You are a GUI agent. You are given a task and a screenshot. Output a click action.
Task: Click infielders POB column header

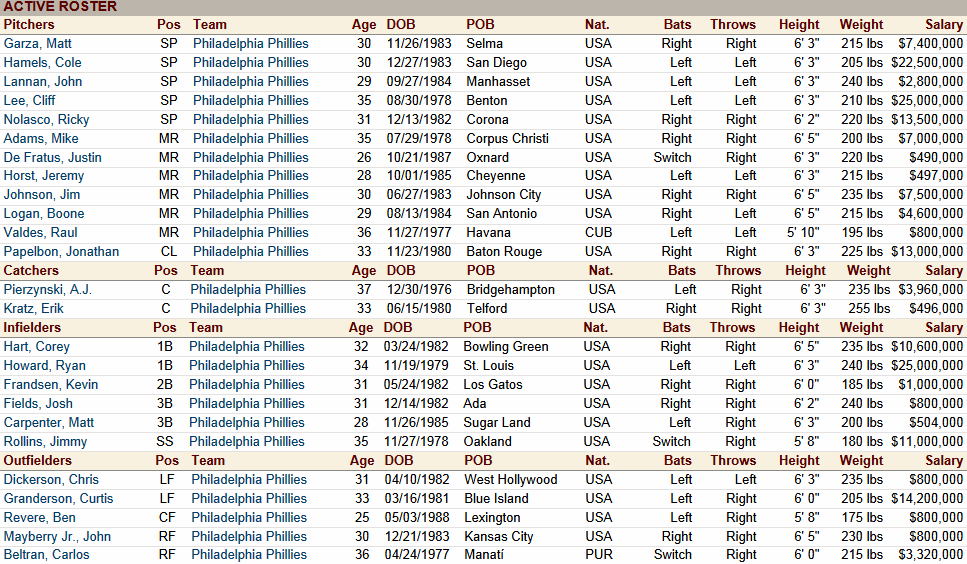click(x=477, y=328)
